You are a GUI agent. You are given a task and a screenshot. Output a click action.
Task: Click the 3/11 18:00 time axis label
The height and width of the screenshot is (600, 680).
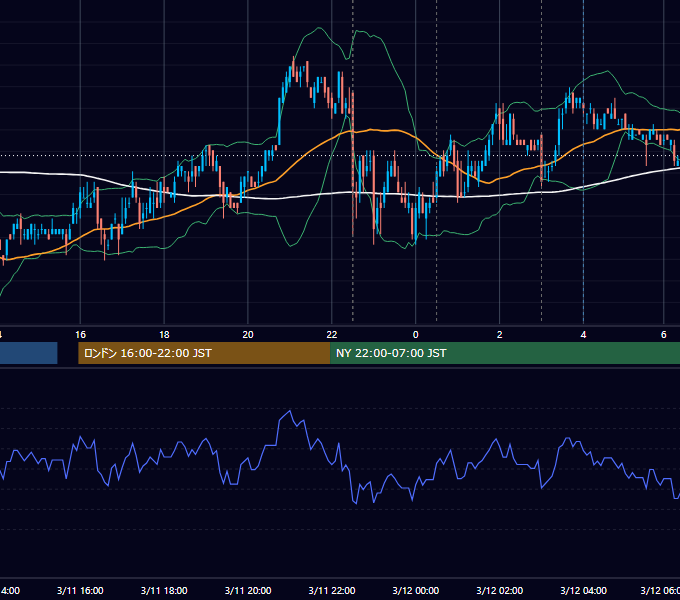coord(164,590)
